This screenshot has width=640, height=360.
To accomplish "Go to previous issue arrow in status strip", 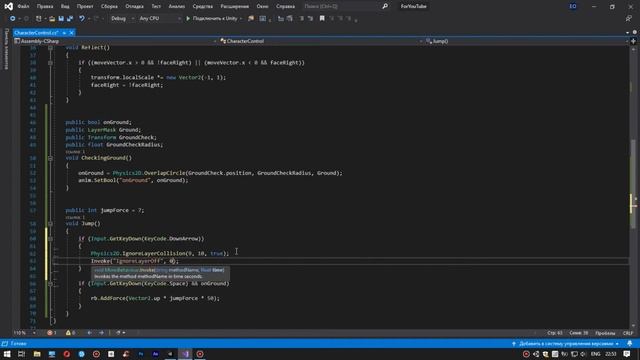I will point(89,333).
